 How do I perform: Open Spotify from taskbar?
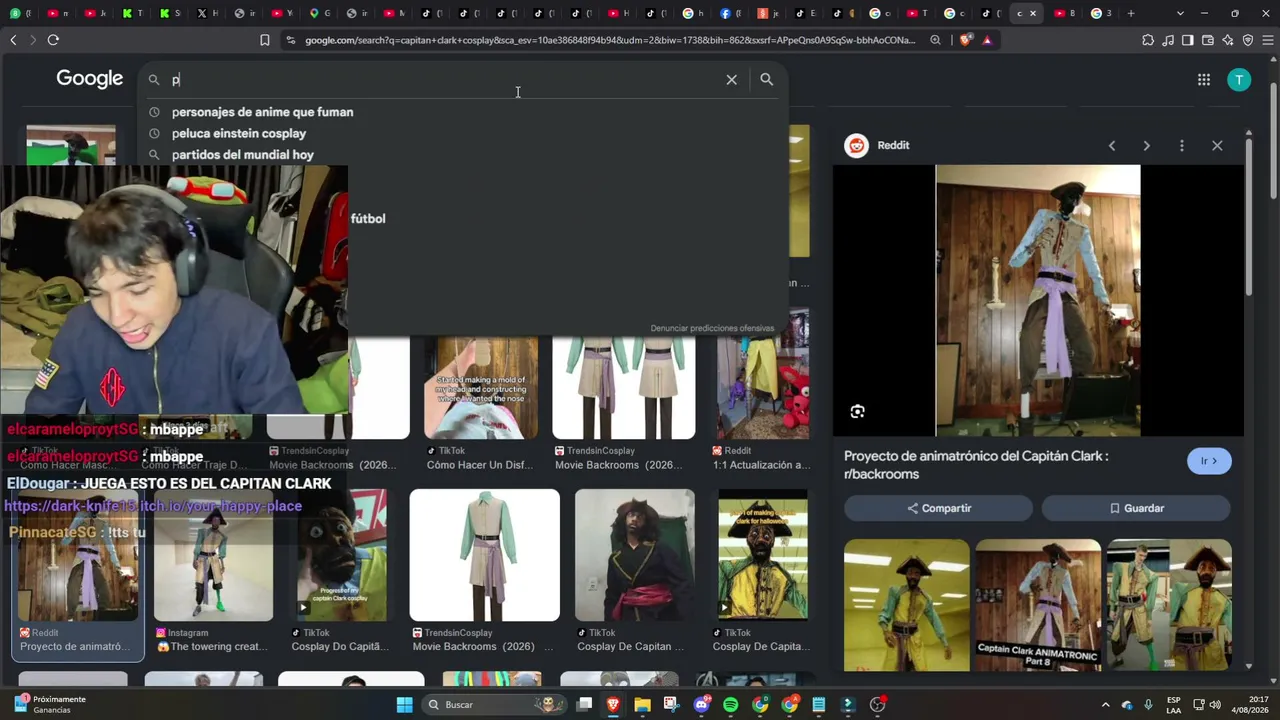click(730, 705)
